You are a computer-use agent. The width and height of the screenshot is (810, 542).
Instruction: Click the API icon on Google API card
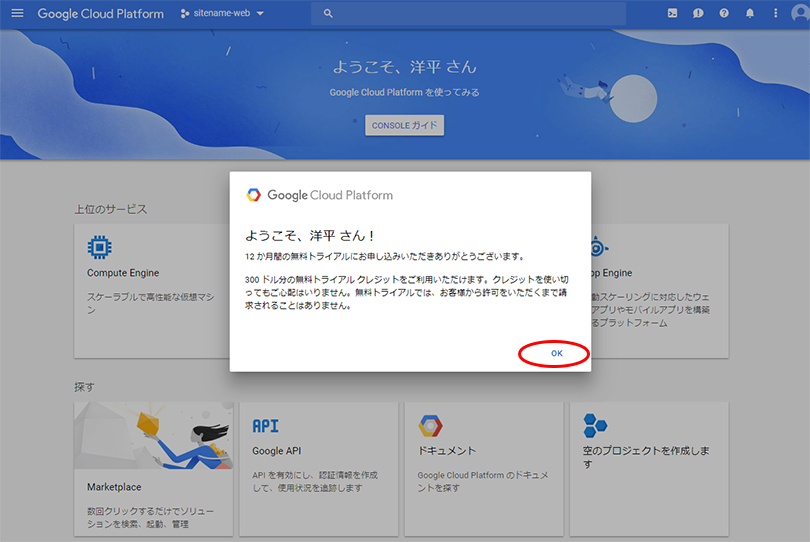point(266,426)
